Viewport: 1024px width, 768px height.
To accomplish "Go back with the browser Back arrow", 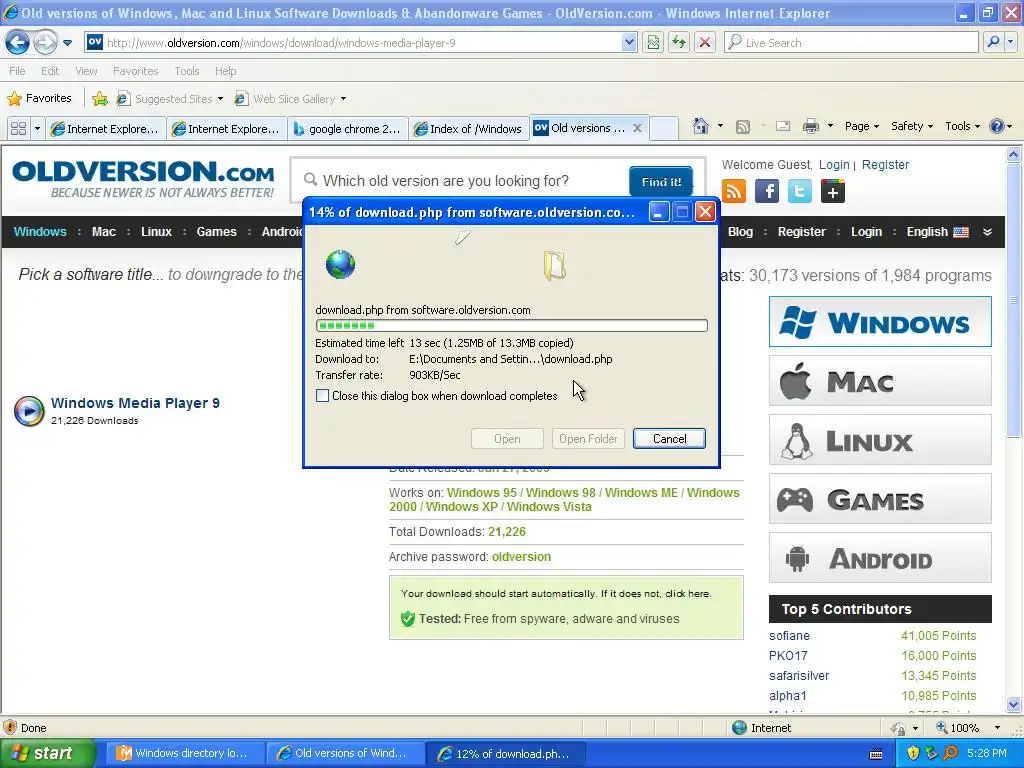I will [x=17, y=43].
